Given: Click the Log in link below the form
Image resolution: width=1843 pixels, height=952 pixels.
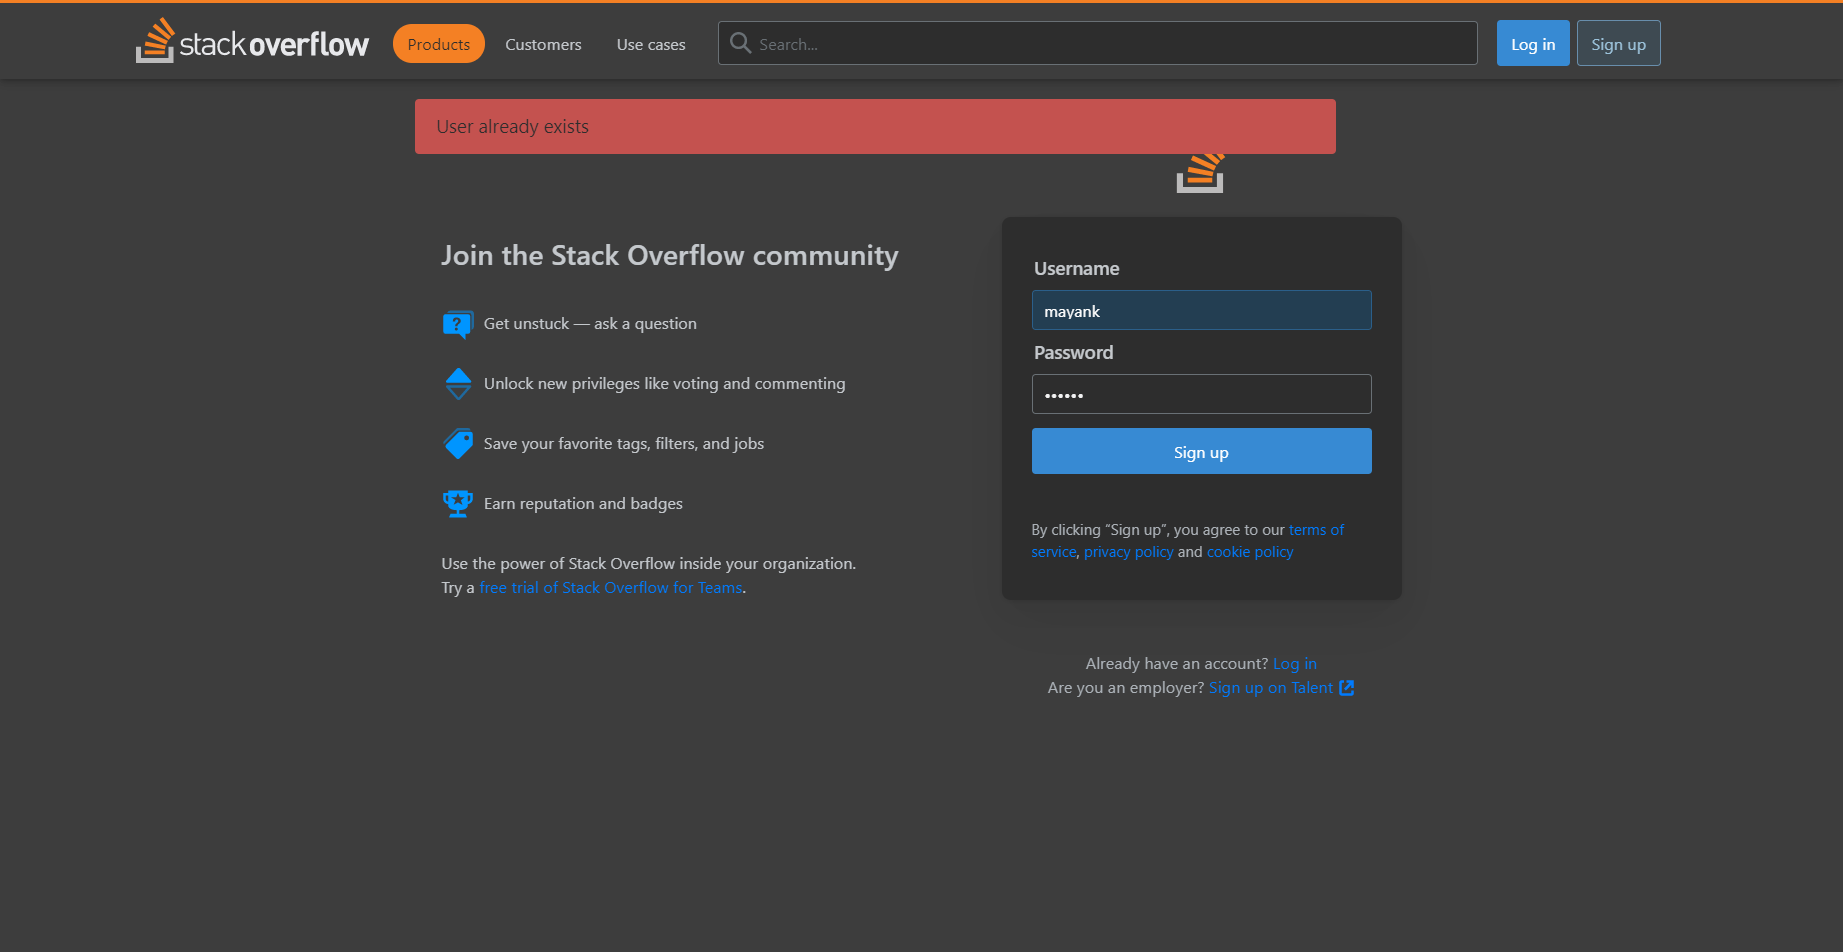Looking at the screenshot, I should pos(1294,663).
